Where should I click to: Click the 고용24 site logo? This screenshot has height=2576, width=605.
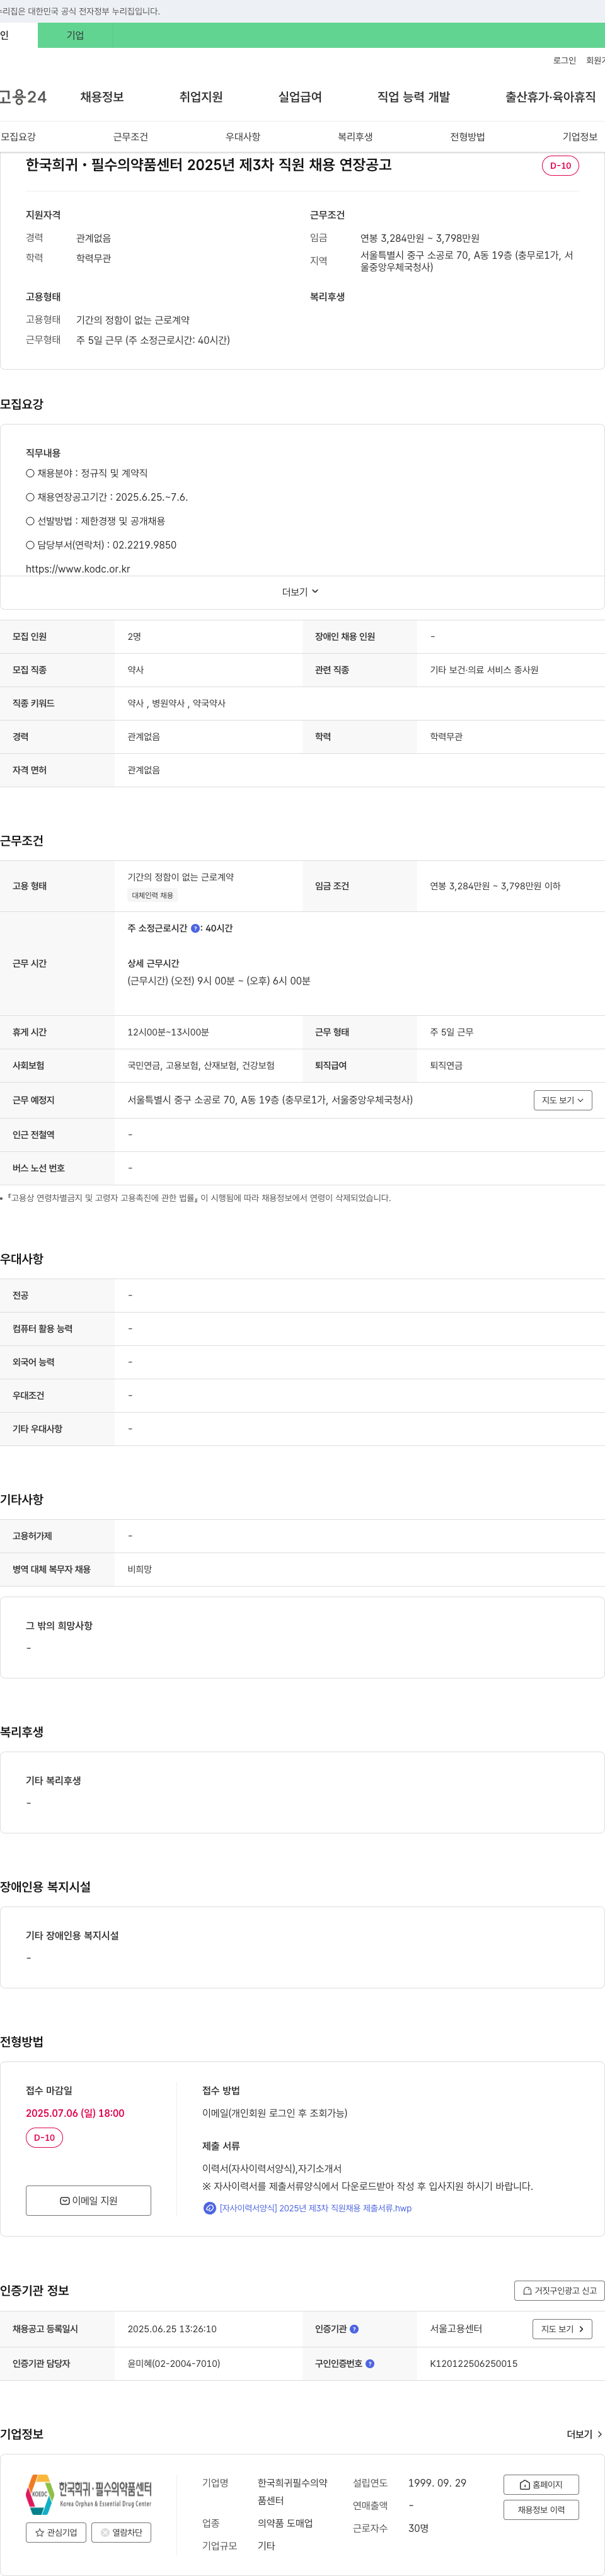point(23,97)
